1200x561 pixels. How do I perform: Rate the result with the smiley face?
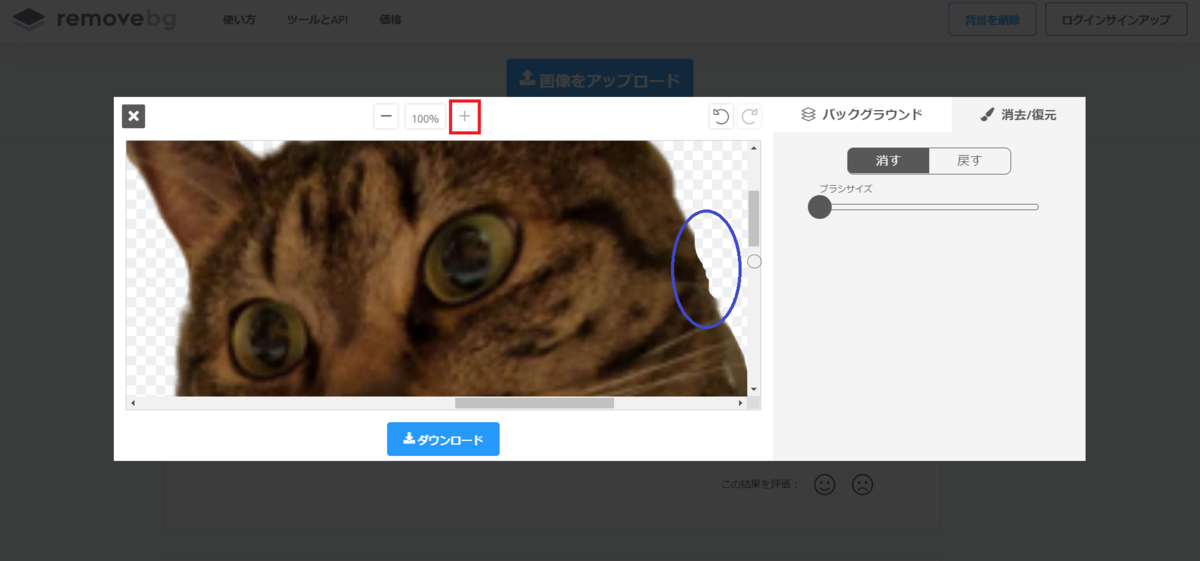(824, 484)
